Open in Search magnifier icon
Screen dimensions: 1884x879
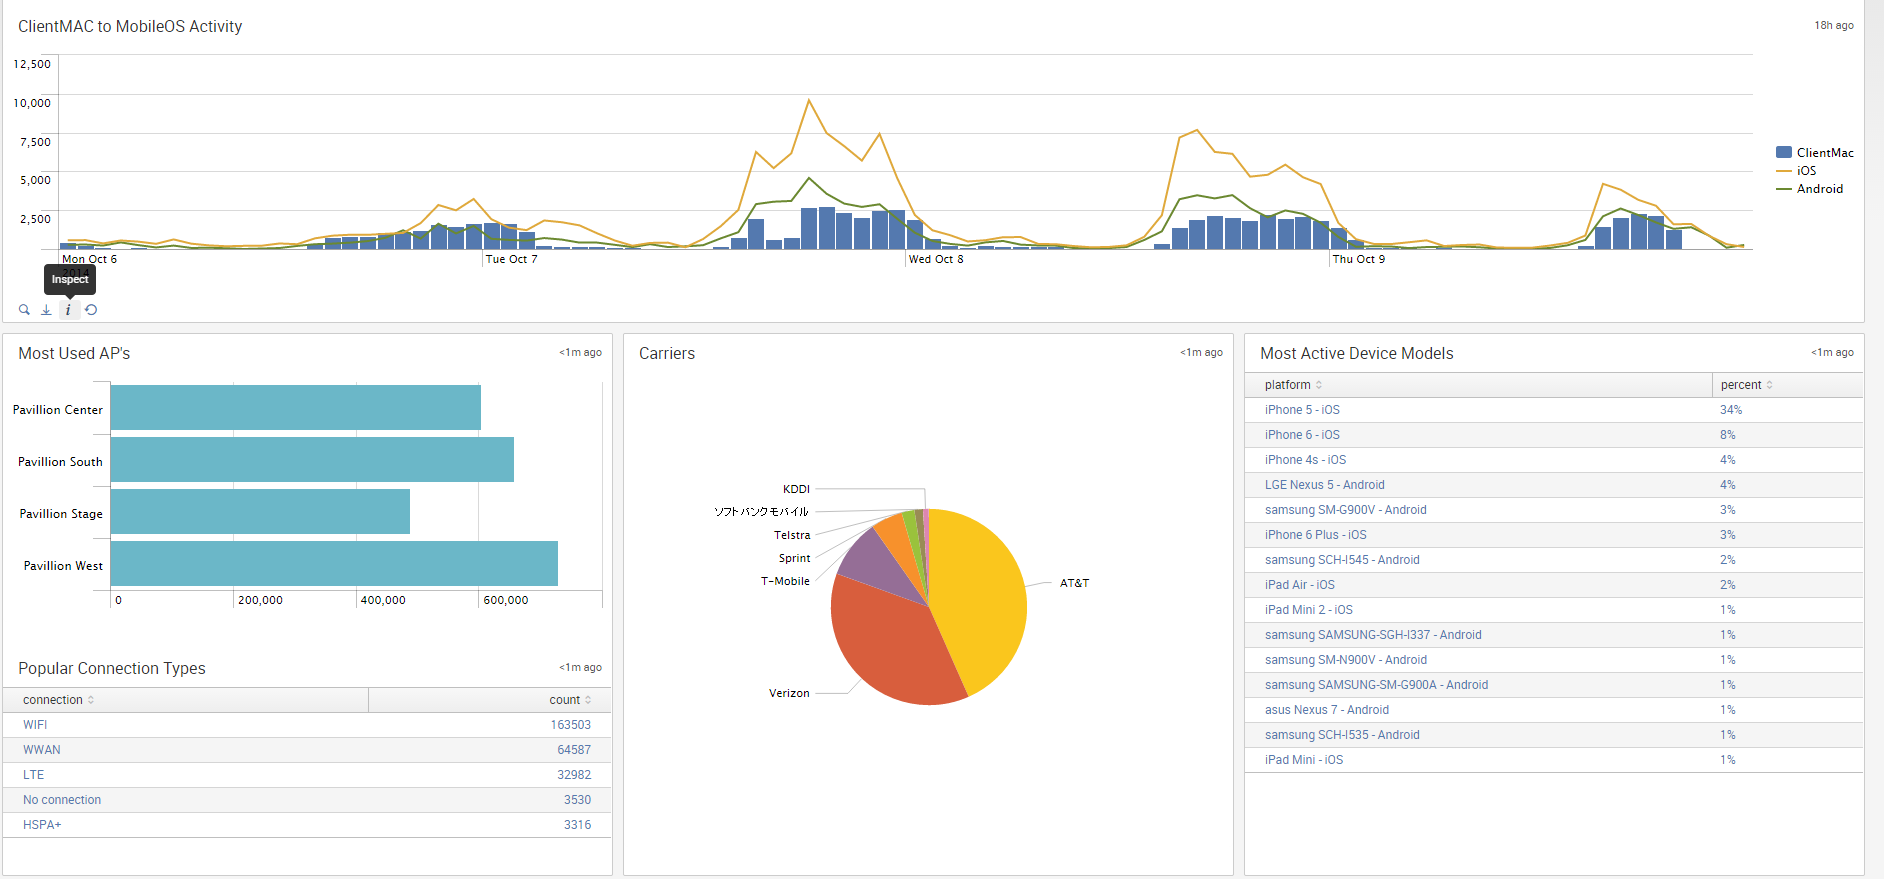click(24, 310)
